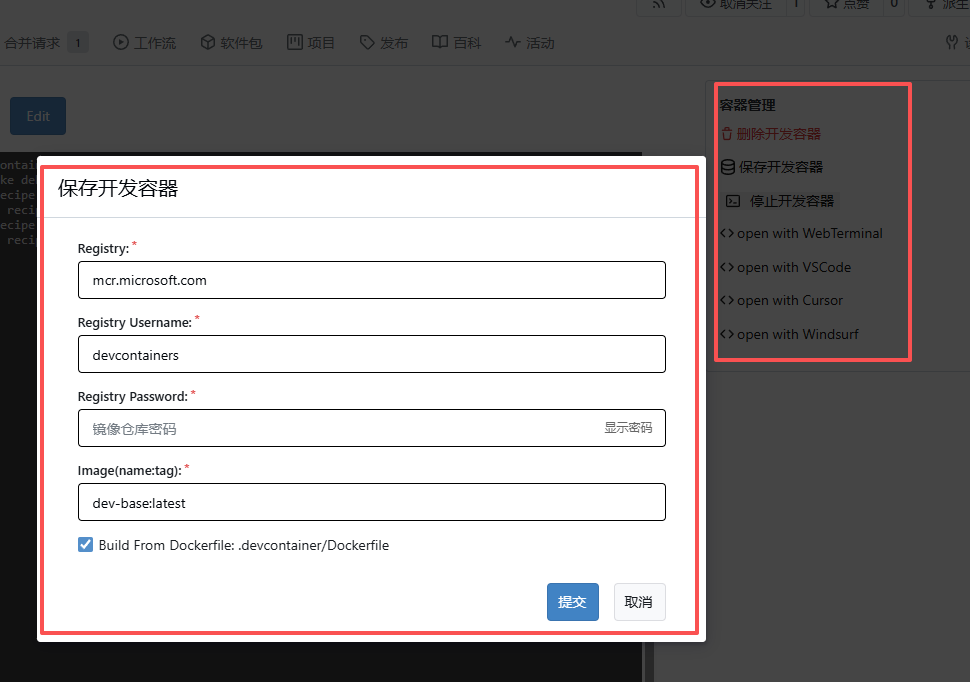Click the eye icon on the 取消关注 button
This screenshot has height=682, width=970.
708,5
